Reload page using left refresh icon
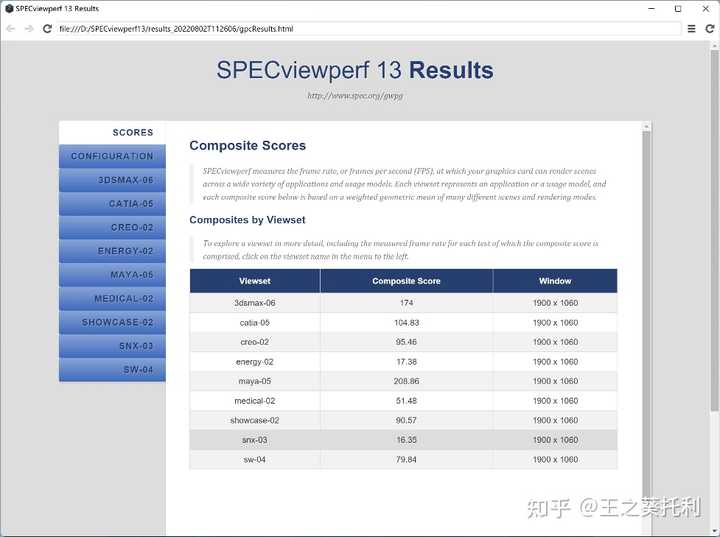The image size is (720, 537). pyautogui.click(x=47, y=28)
